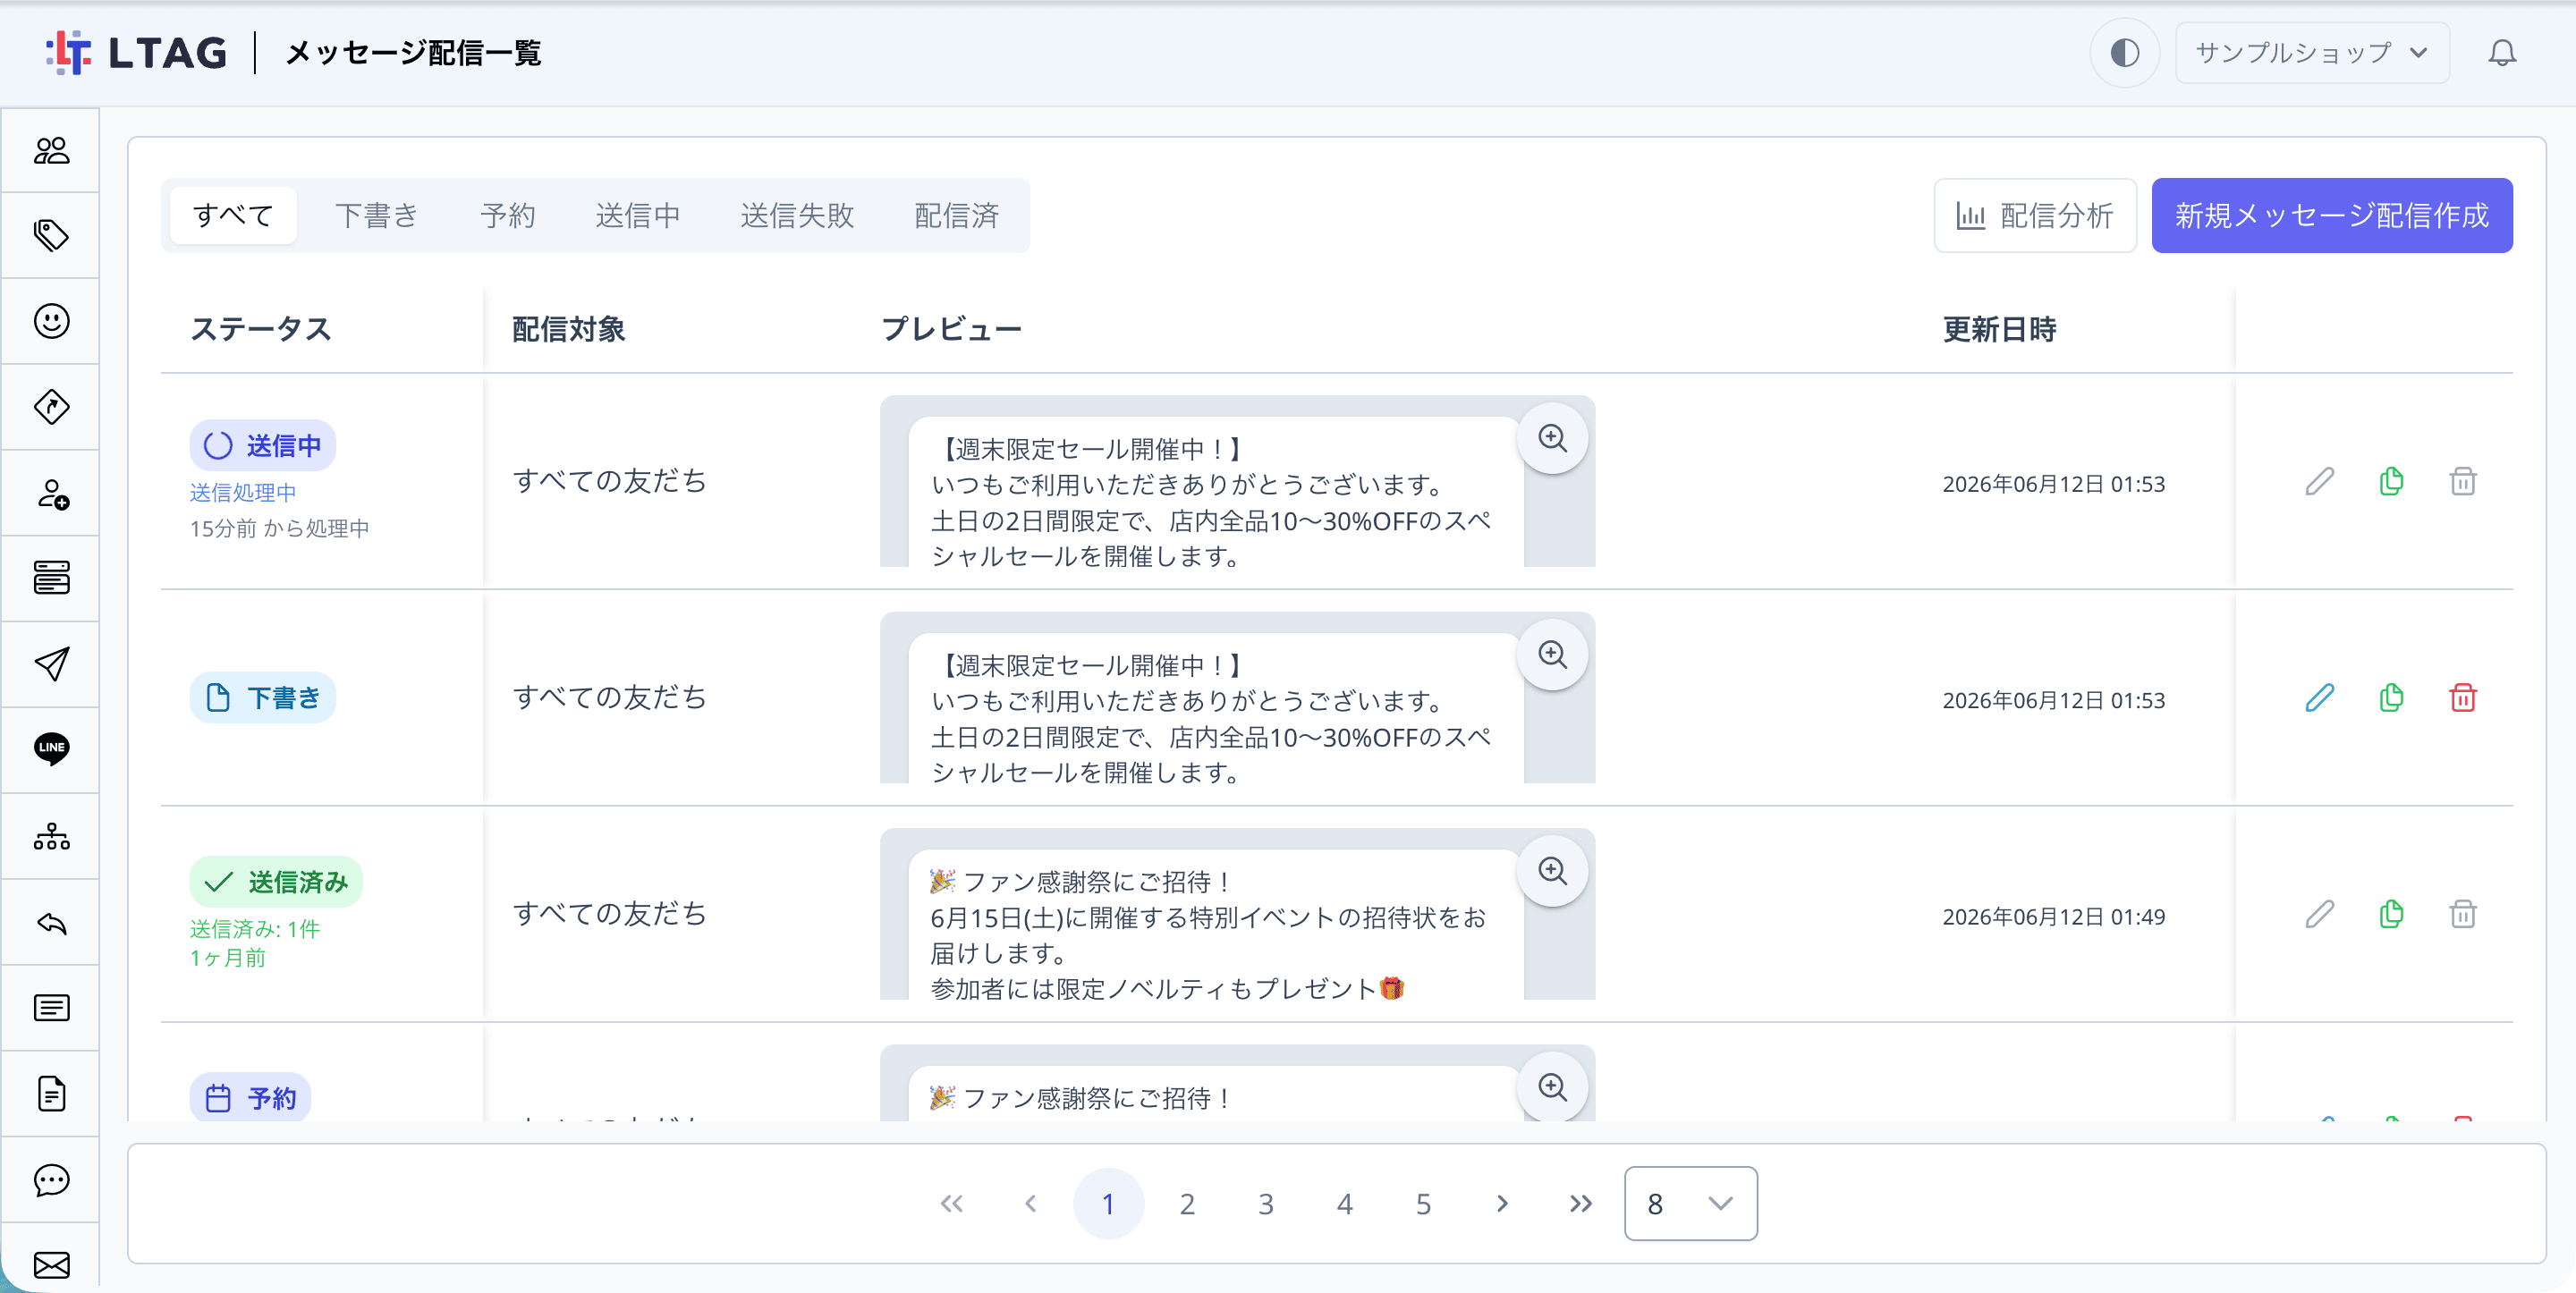Switch to the 配信済 tab
The height and width of the screenshot is (1293, 2576).
pyautogui.click(x=957, y=215)
